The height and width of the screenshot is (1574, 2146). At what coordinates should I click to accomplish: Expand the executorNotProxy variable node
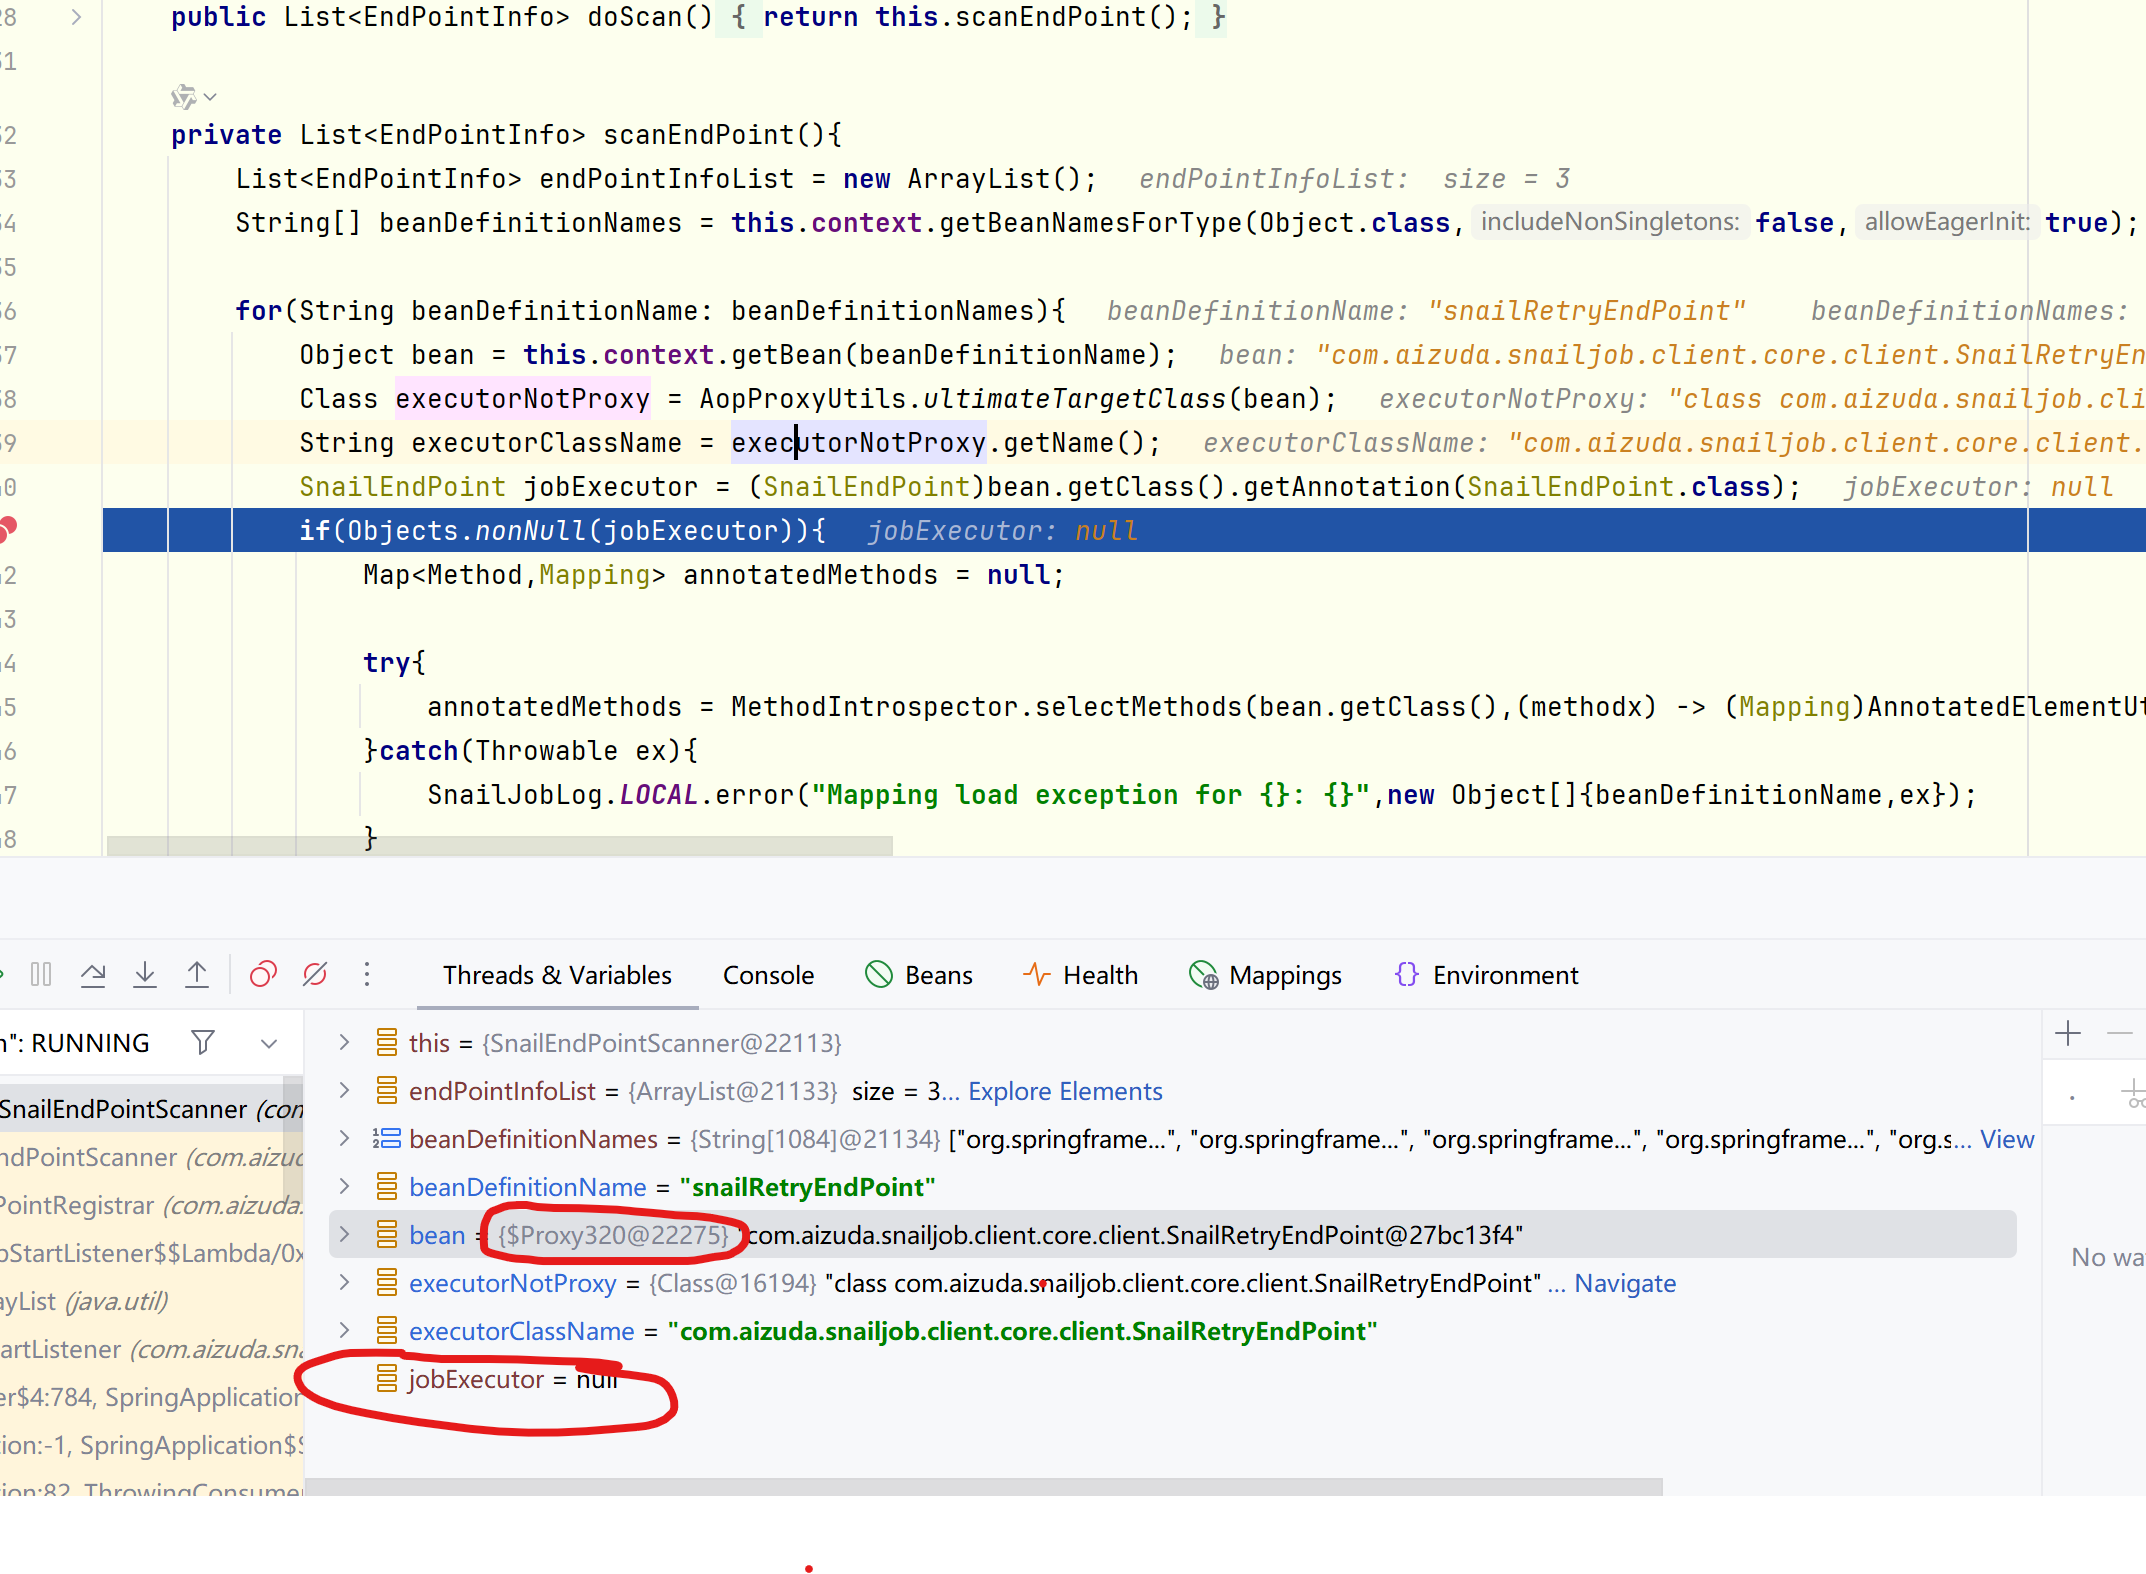pyautogui.click(x=344, y=1282)
